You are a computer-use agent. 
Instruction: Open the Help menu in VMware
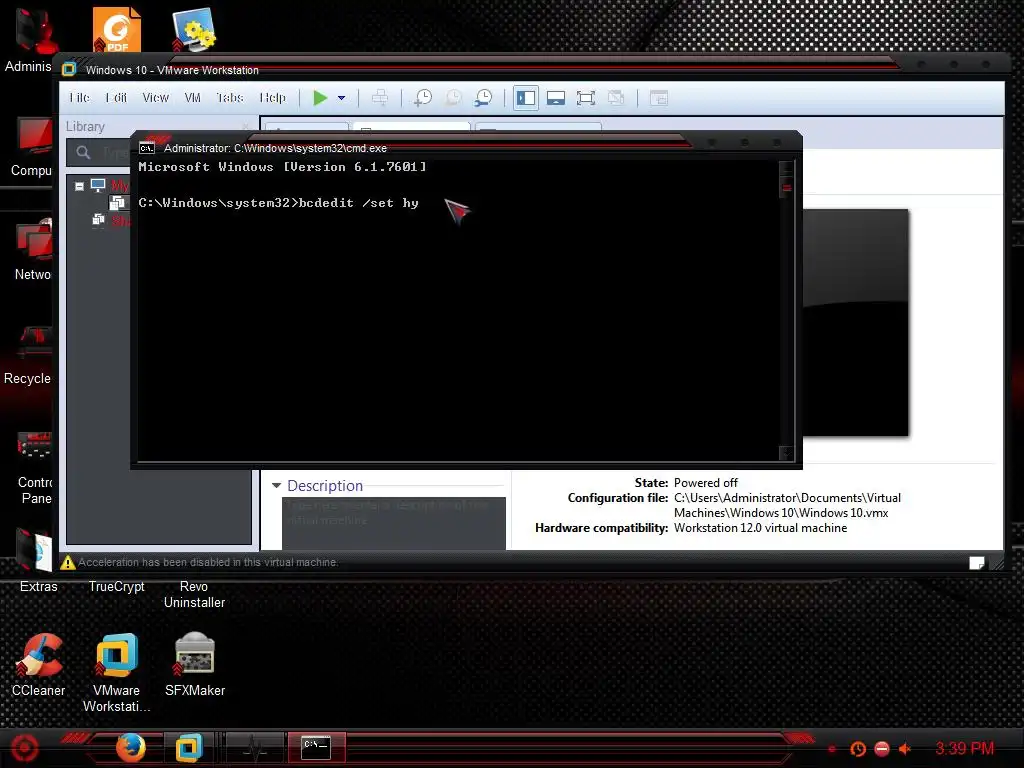click(272, 97)
